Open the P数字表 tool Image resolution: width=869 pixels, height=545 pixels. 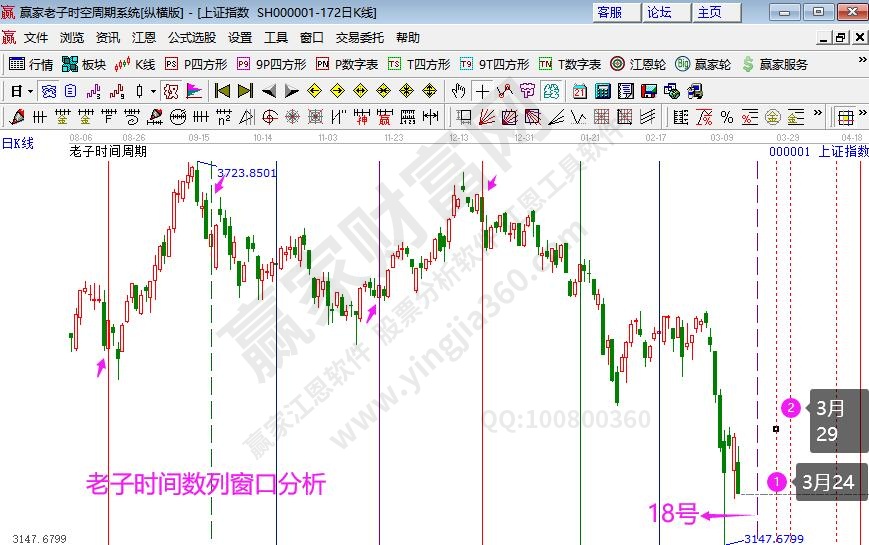tap(347, 64)
